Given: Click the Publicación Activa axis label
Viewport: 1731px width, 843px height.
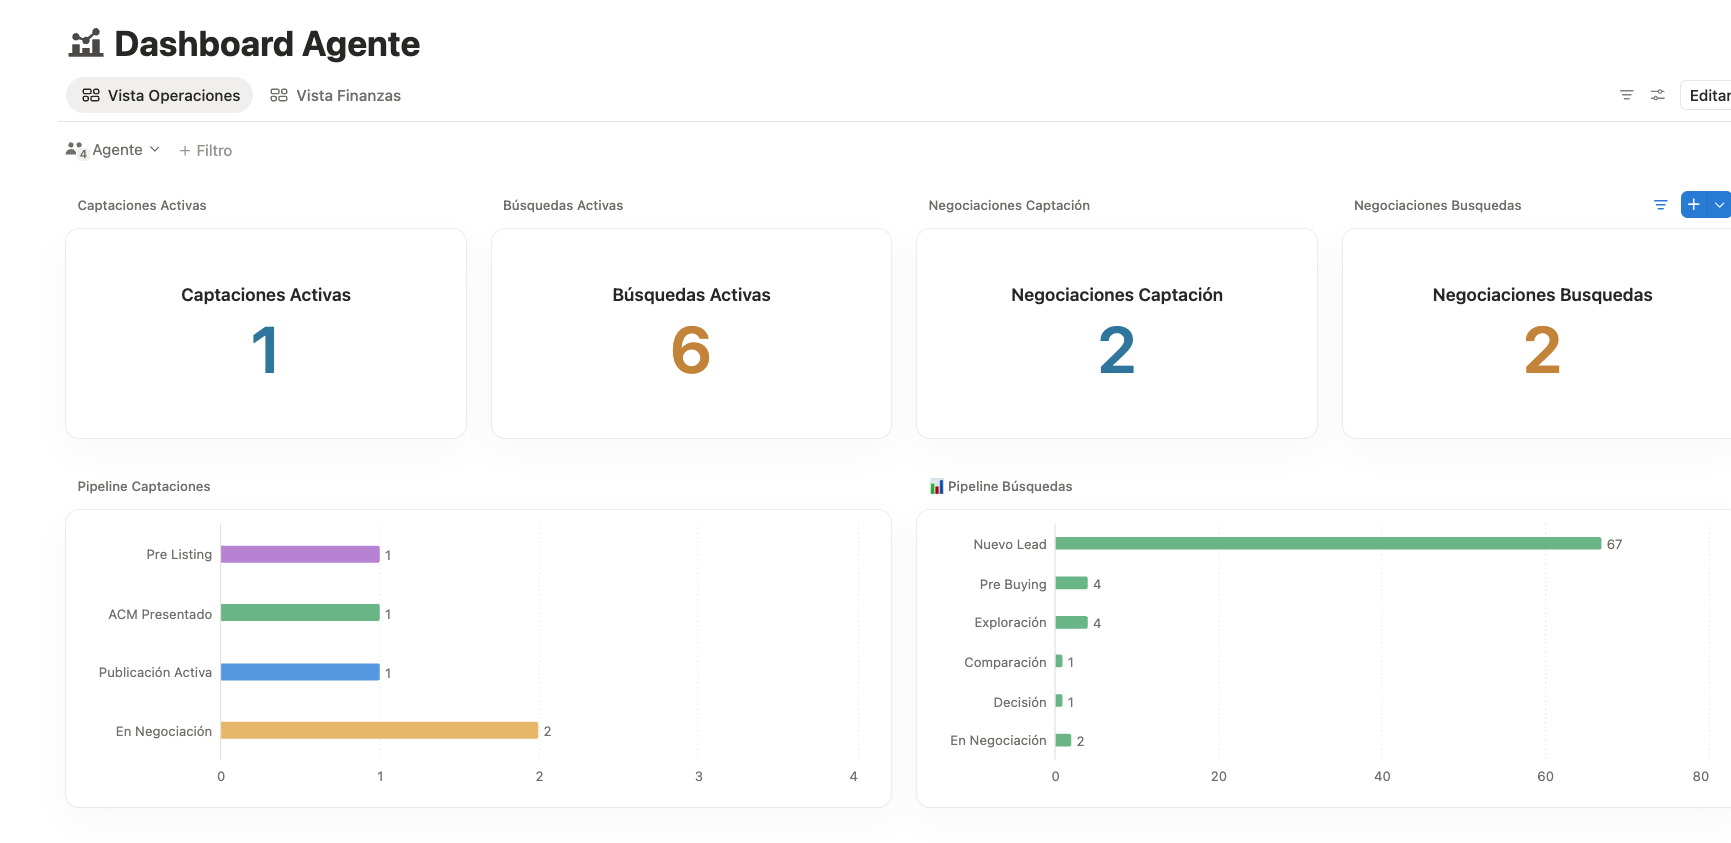Looking at the screenshot, I should [155, 672].
